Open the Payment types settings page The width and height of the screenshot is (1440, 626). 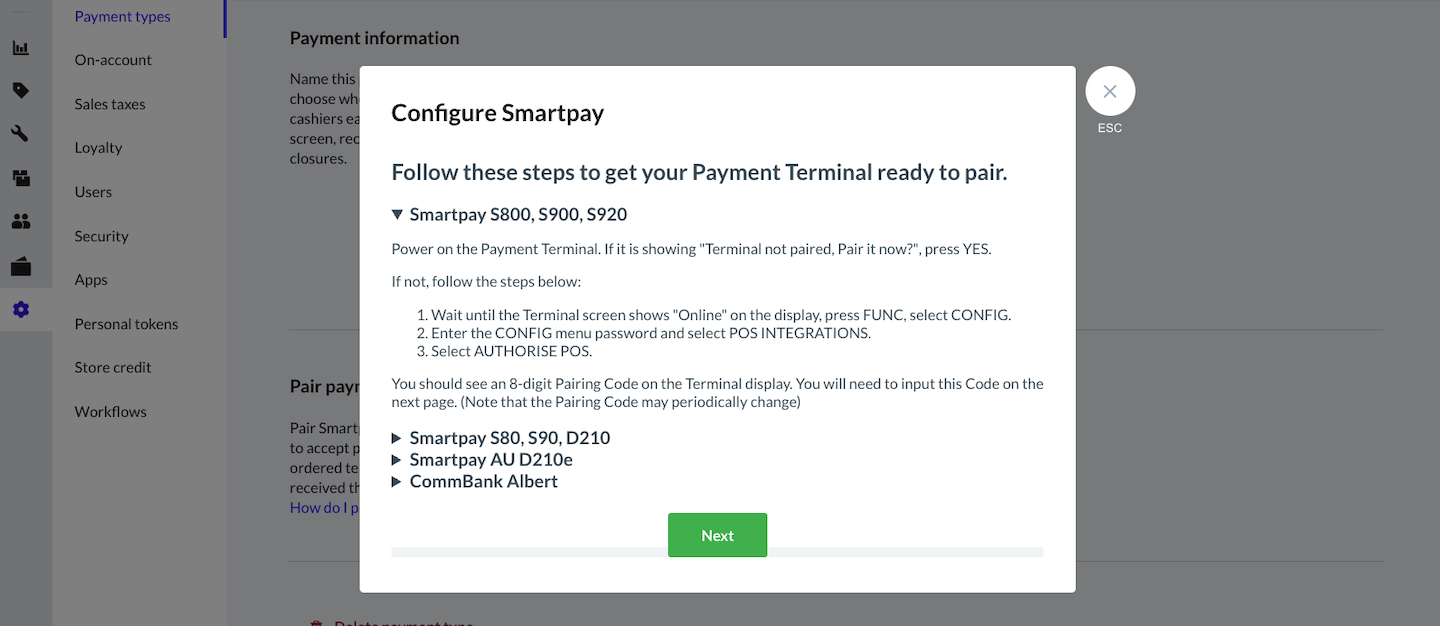(x=122, y=16)
